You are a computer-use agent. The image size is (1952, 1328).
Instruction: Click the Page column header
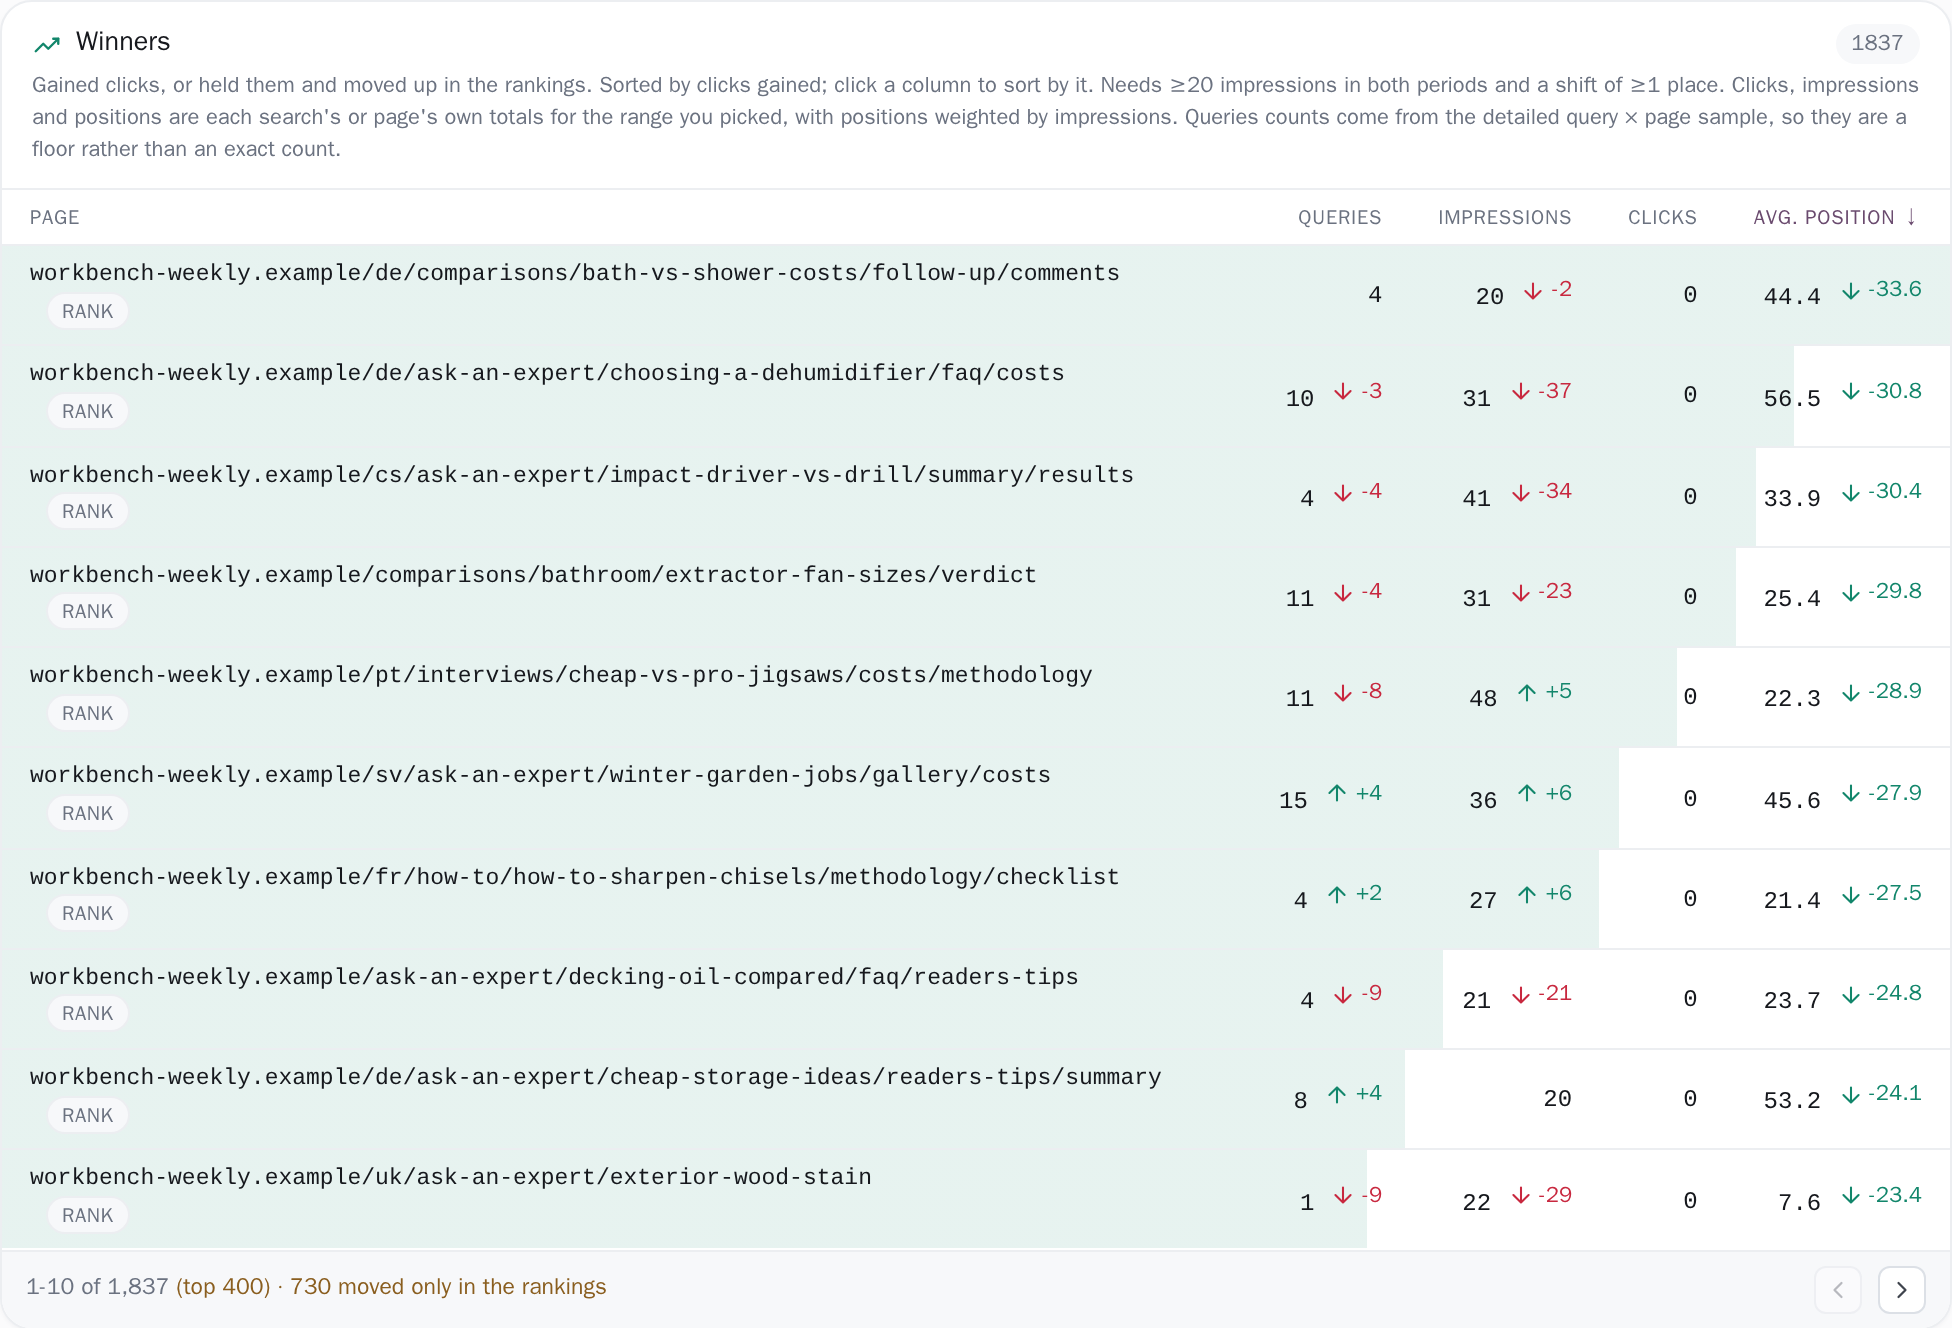[x=55, y=217]
